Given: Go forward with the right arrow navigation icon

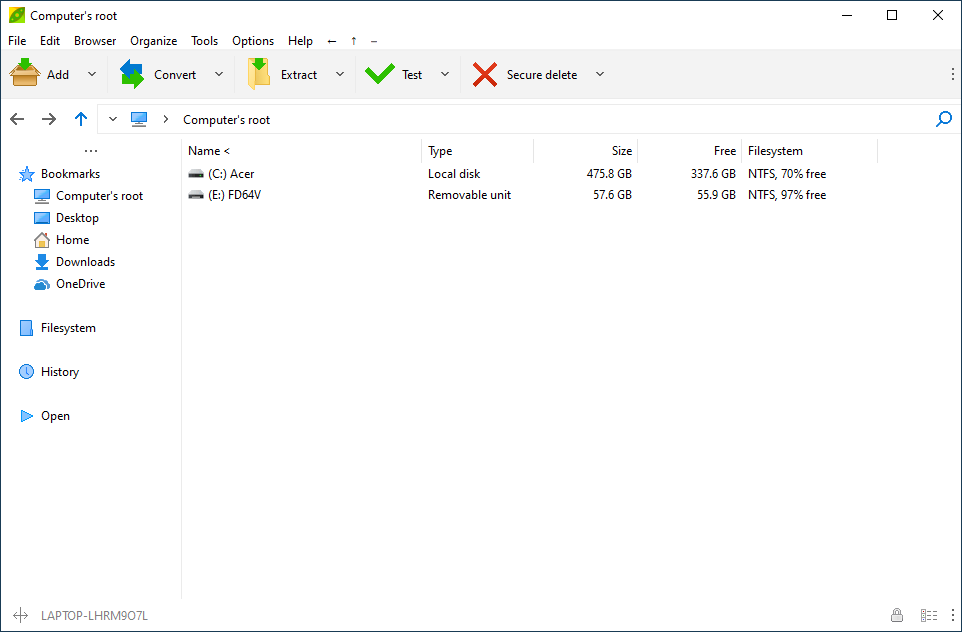Looking at the screenshot, I should coord(49,119).
